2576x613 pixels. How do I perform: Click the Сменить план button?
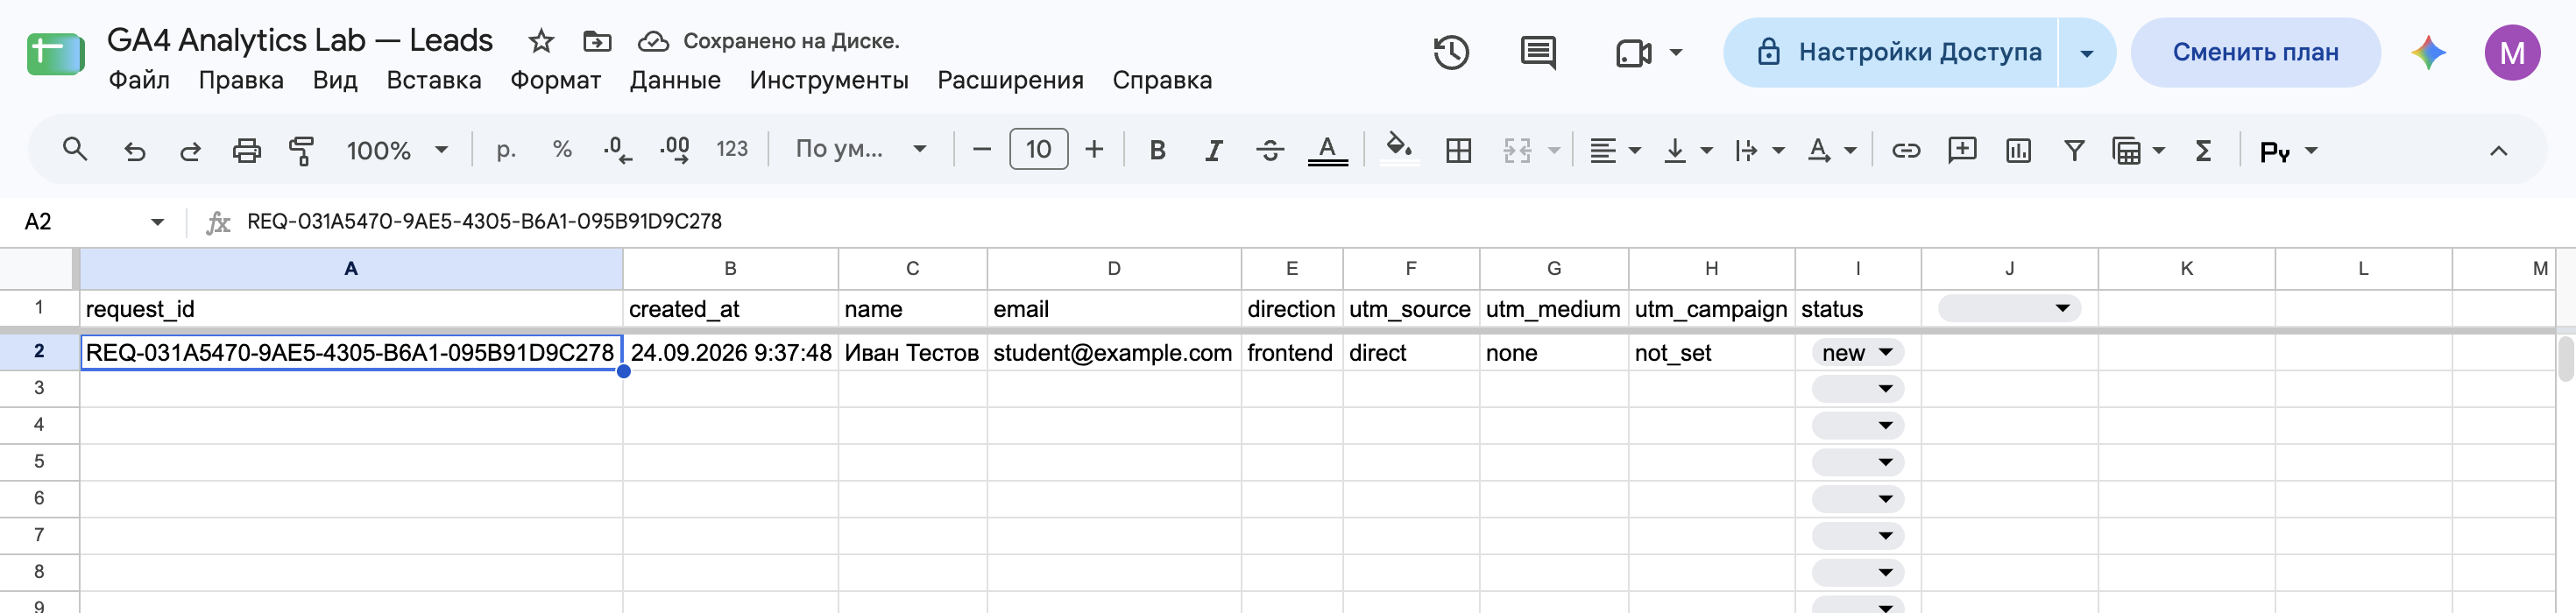coord(2255,52)
